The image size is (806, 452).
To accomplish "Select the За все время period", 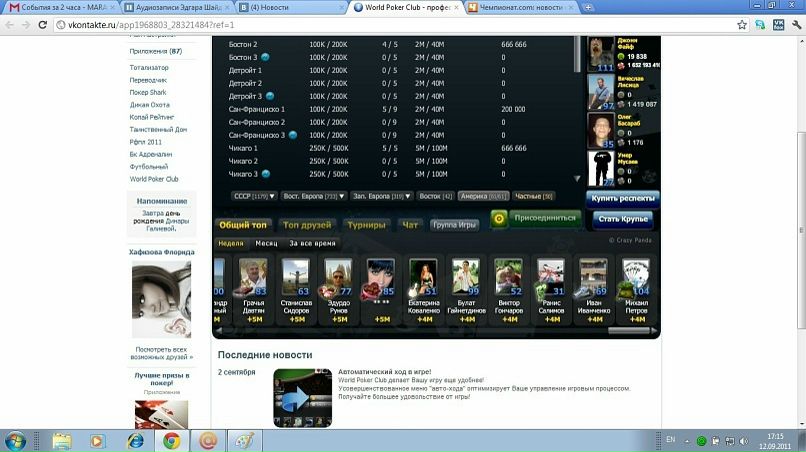I will (312, 243).
